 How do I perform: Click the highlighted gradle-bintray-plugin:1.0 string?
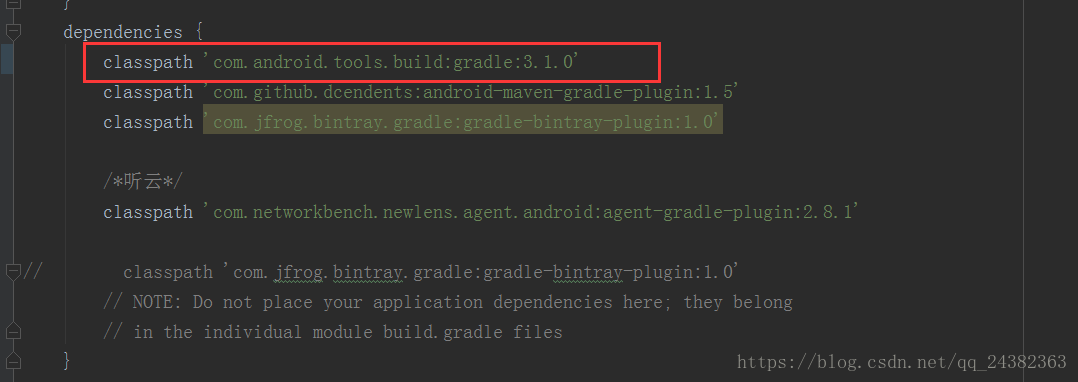coord(463,122)
